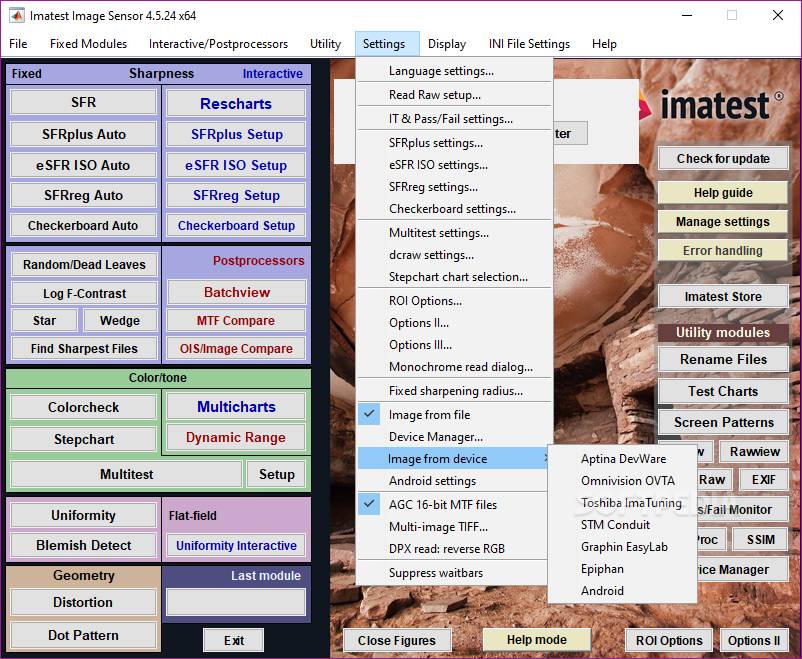Open Multicharts module

click(236, 407)
